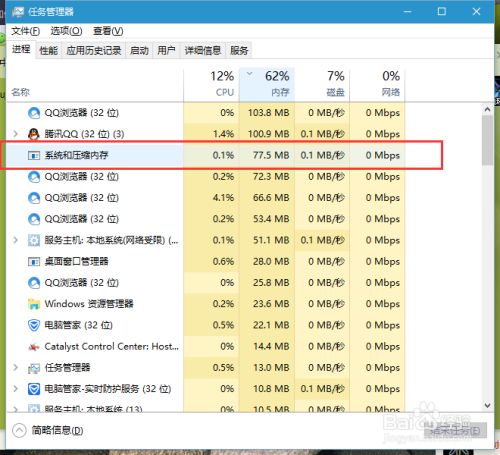Click the 系统和压缩内存 process icon

tap(34, 155)
